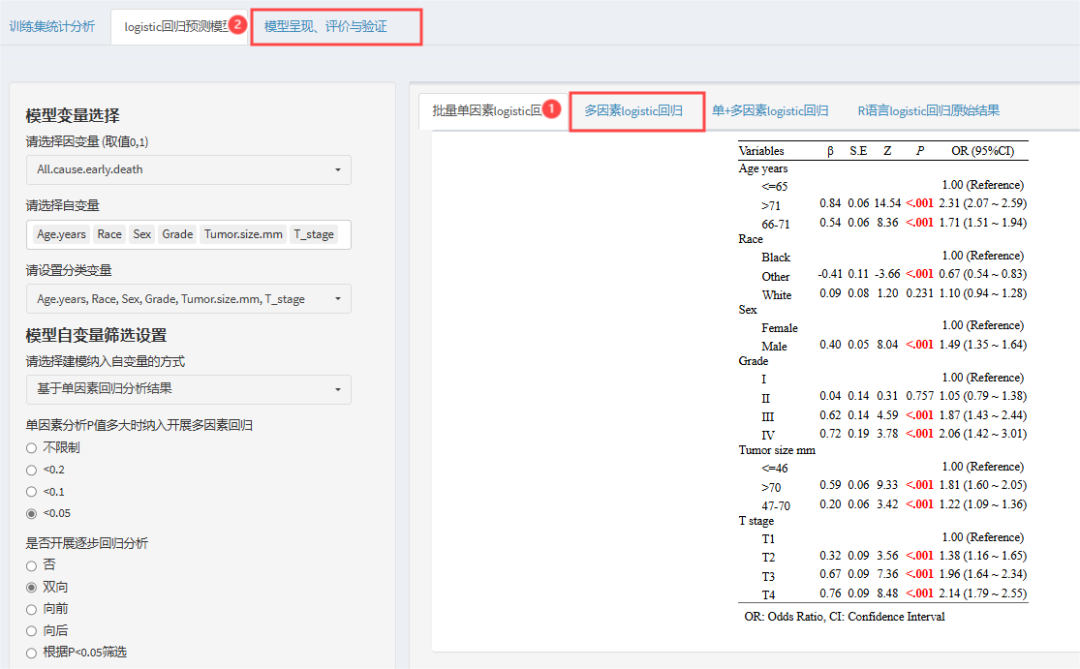Expand the 基于单因素回归分析结果 dropdown
Viewport: 1080px width, 669px height.
click(x=188, y=388)
